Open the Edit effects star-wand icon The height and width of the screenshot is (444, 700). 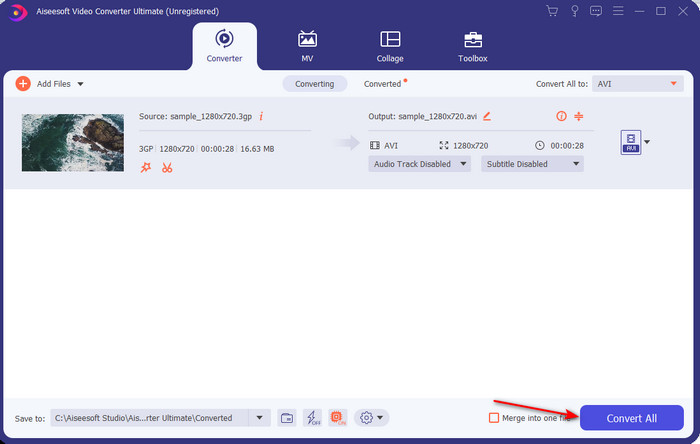pyautogui.click(x=146, y=167)
